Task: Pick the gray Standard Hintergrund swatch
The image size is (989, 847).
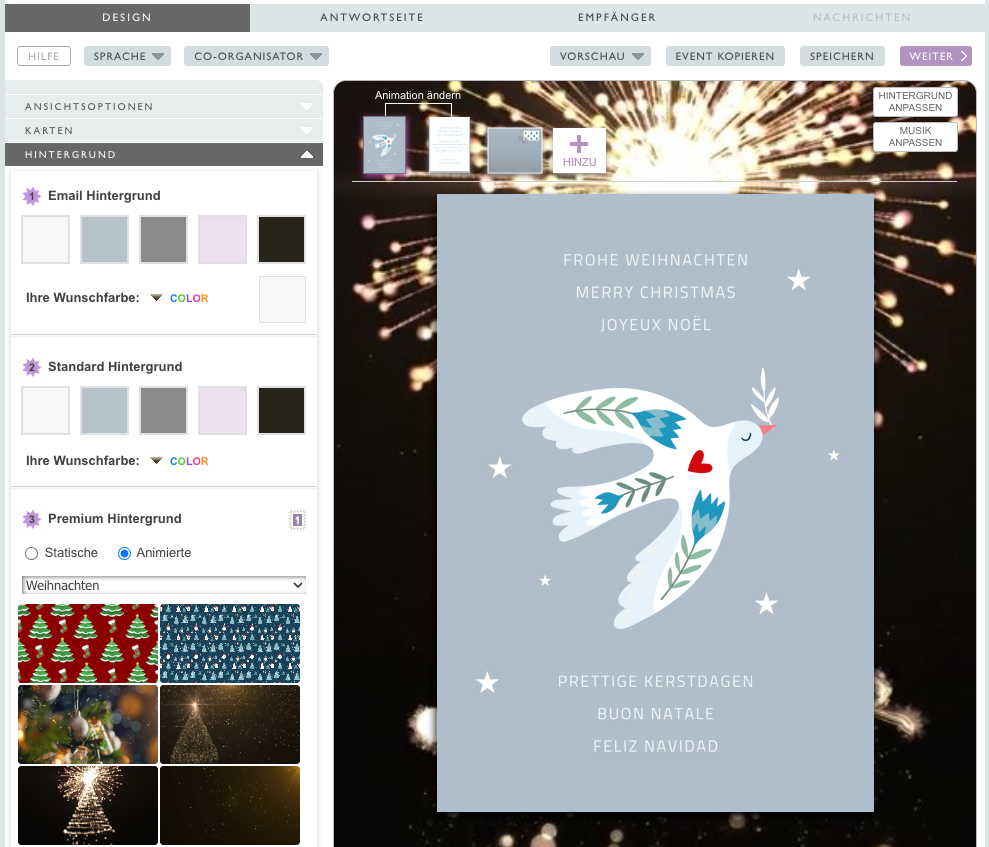Action: (x=163, y=411)
